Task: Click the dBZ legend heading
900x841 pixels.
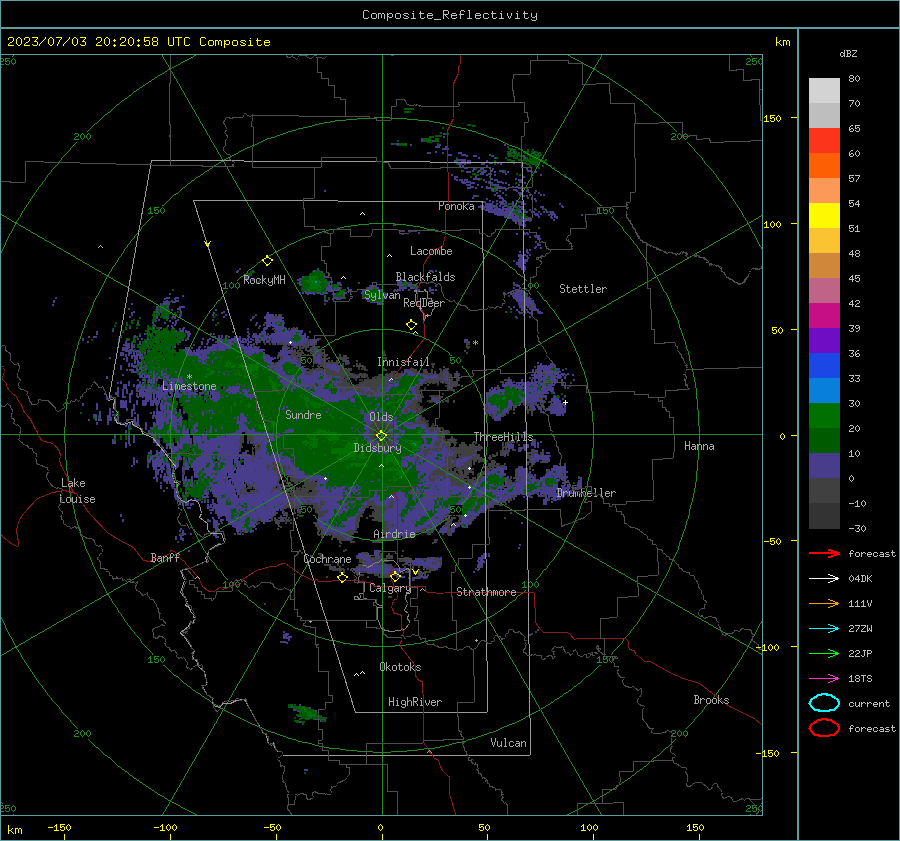Action: point(848,53)
